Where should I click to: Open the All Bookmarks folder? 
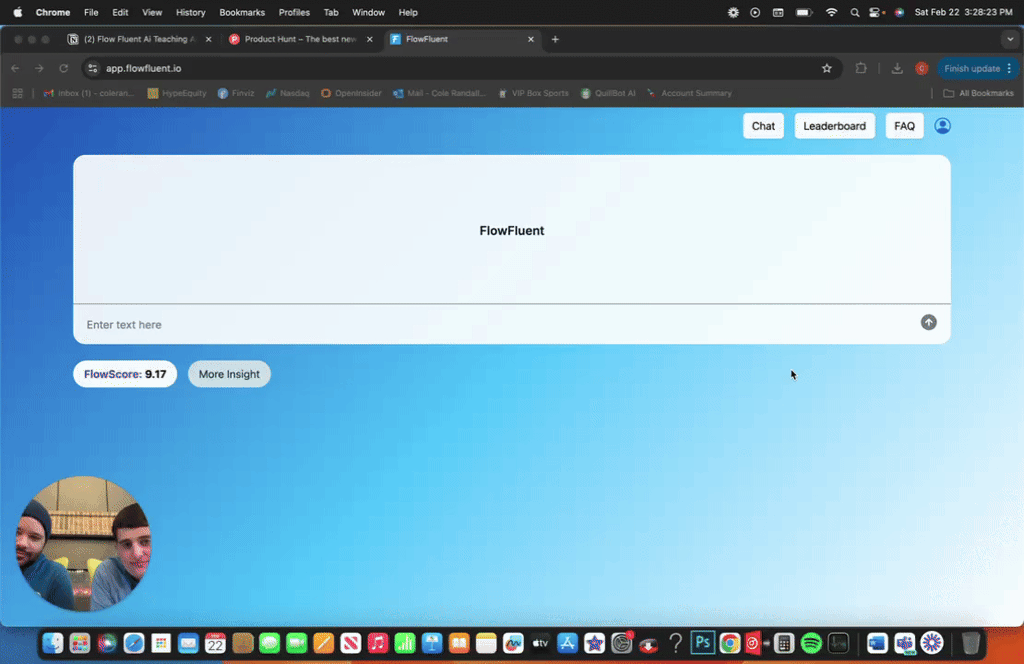978,93
